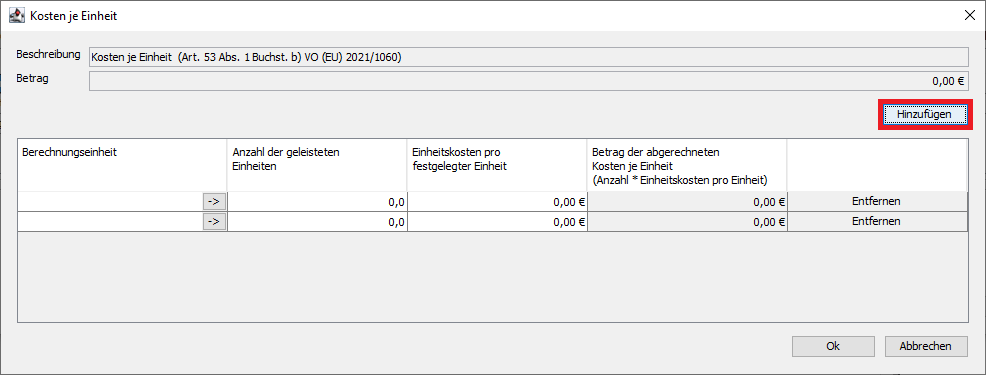This screenshot has height=375, width=986.
Task: Select first row Anzahl der geleisteten Einheiten cell
Action: click(318, 201)
